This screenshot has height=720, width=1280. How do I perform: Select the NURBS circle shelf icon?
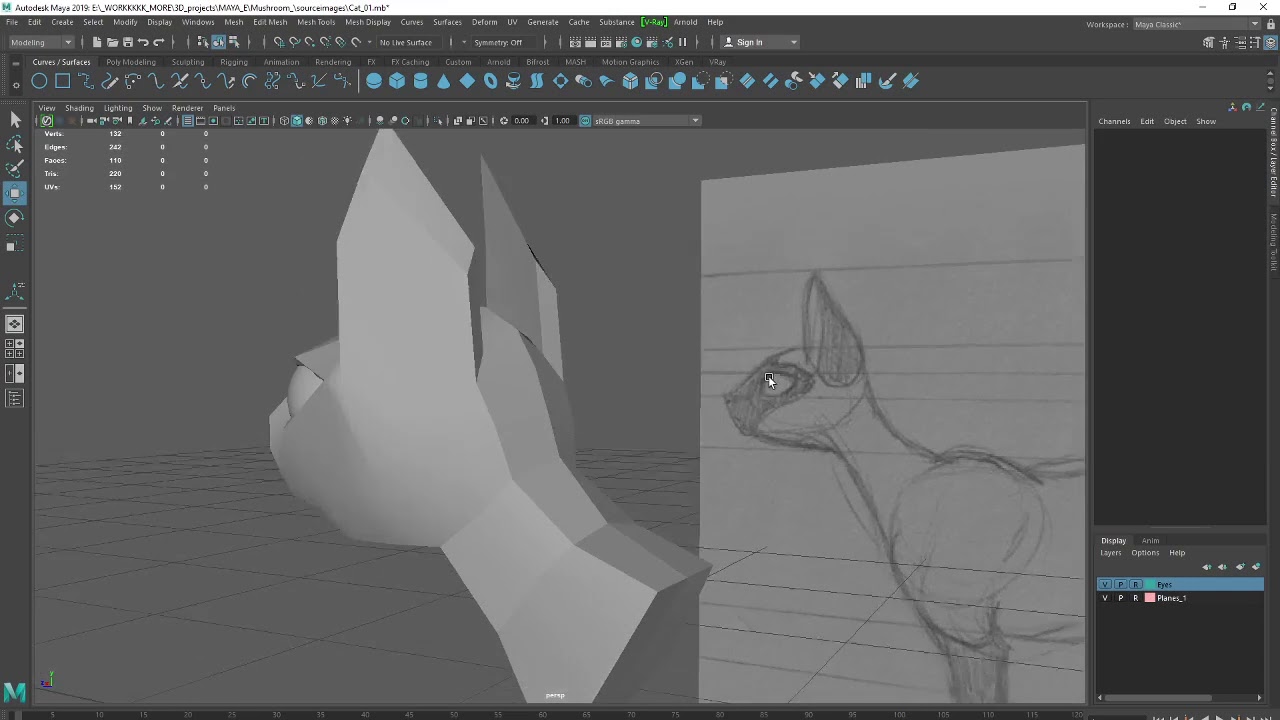(x=39, y=81)
